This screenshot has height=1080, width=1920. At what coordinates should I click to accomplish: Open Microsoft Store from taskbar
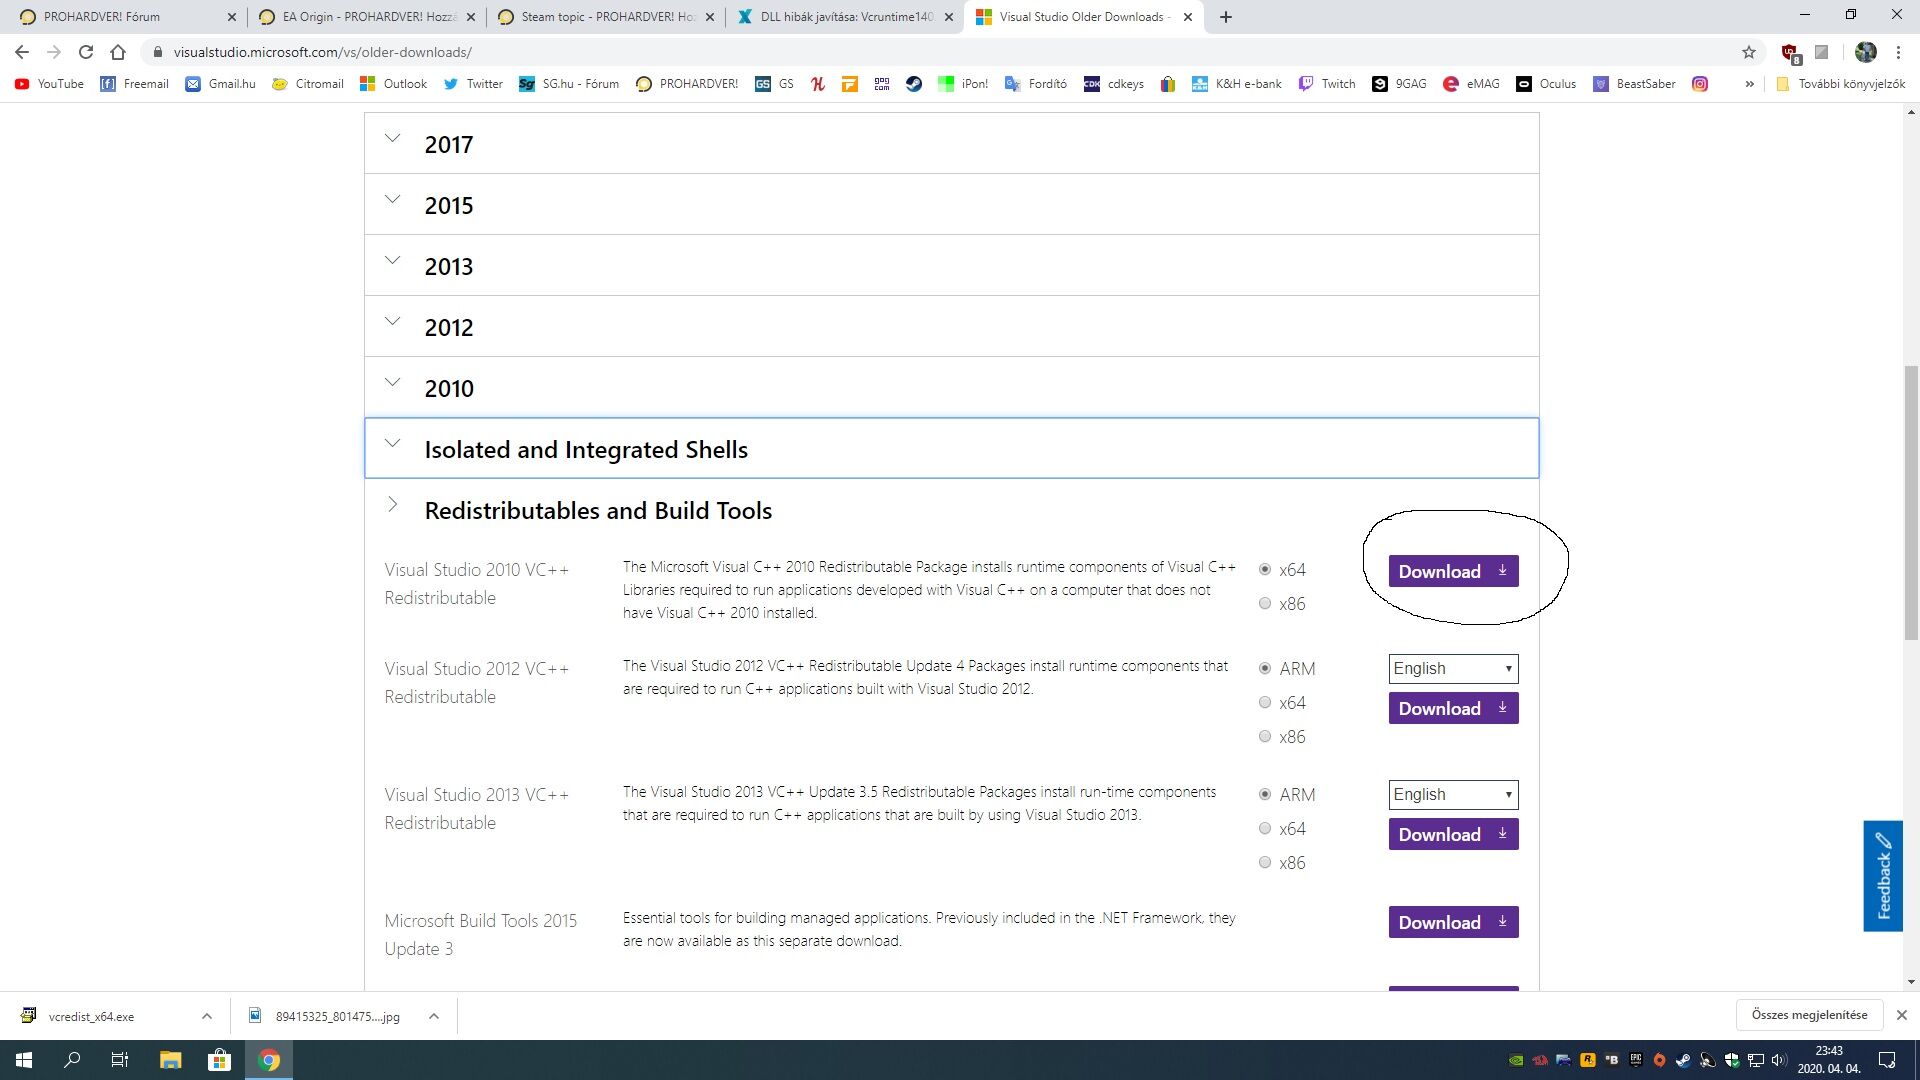pos(219,1060)
